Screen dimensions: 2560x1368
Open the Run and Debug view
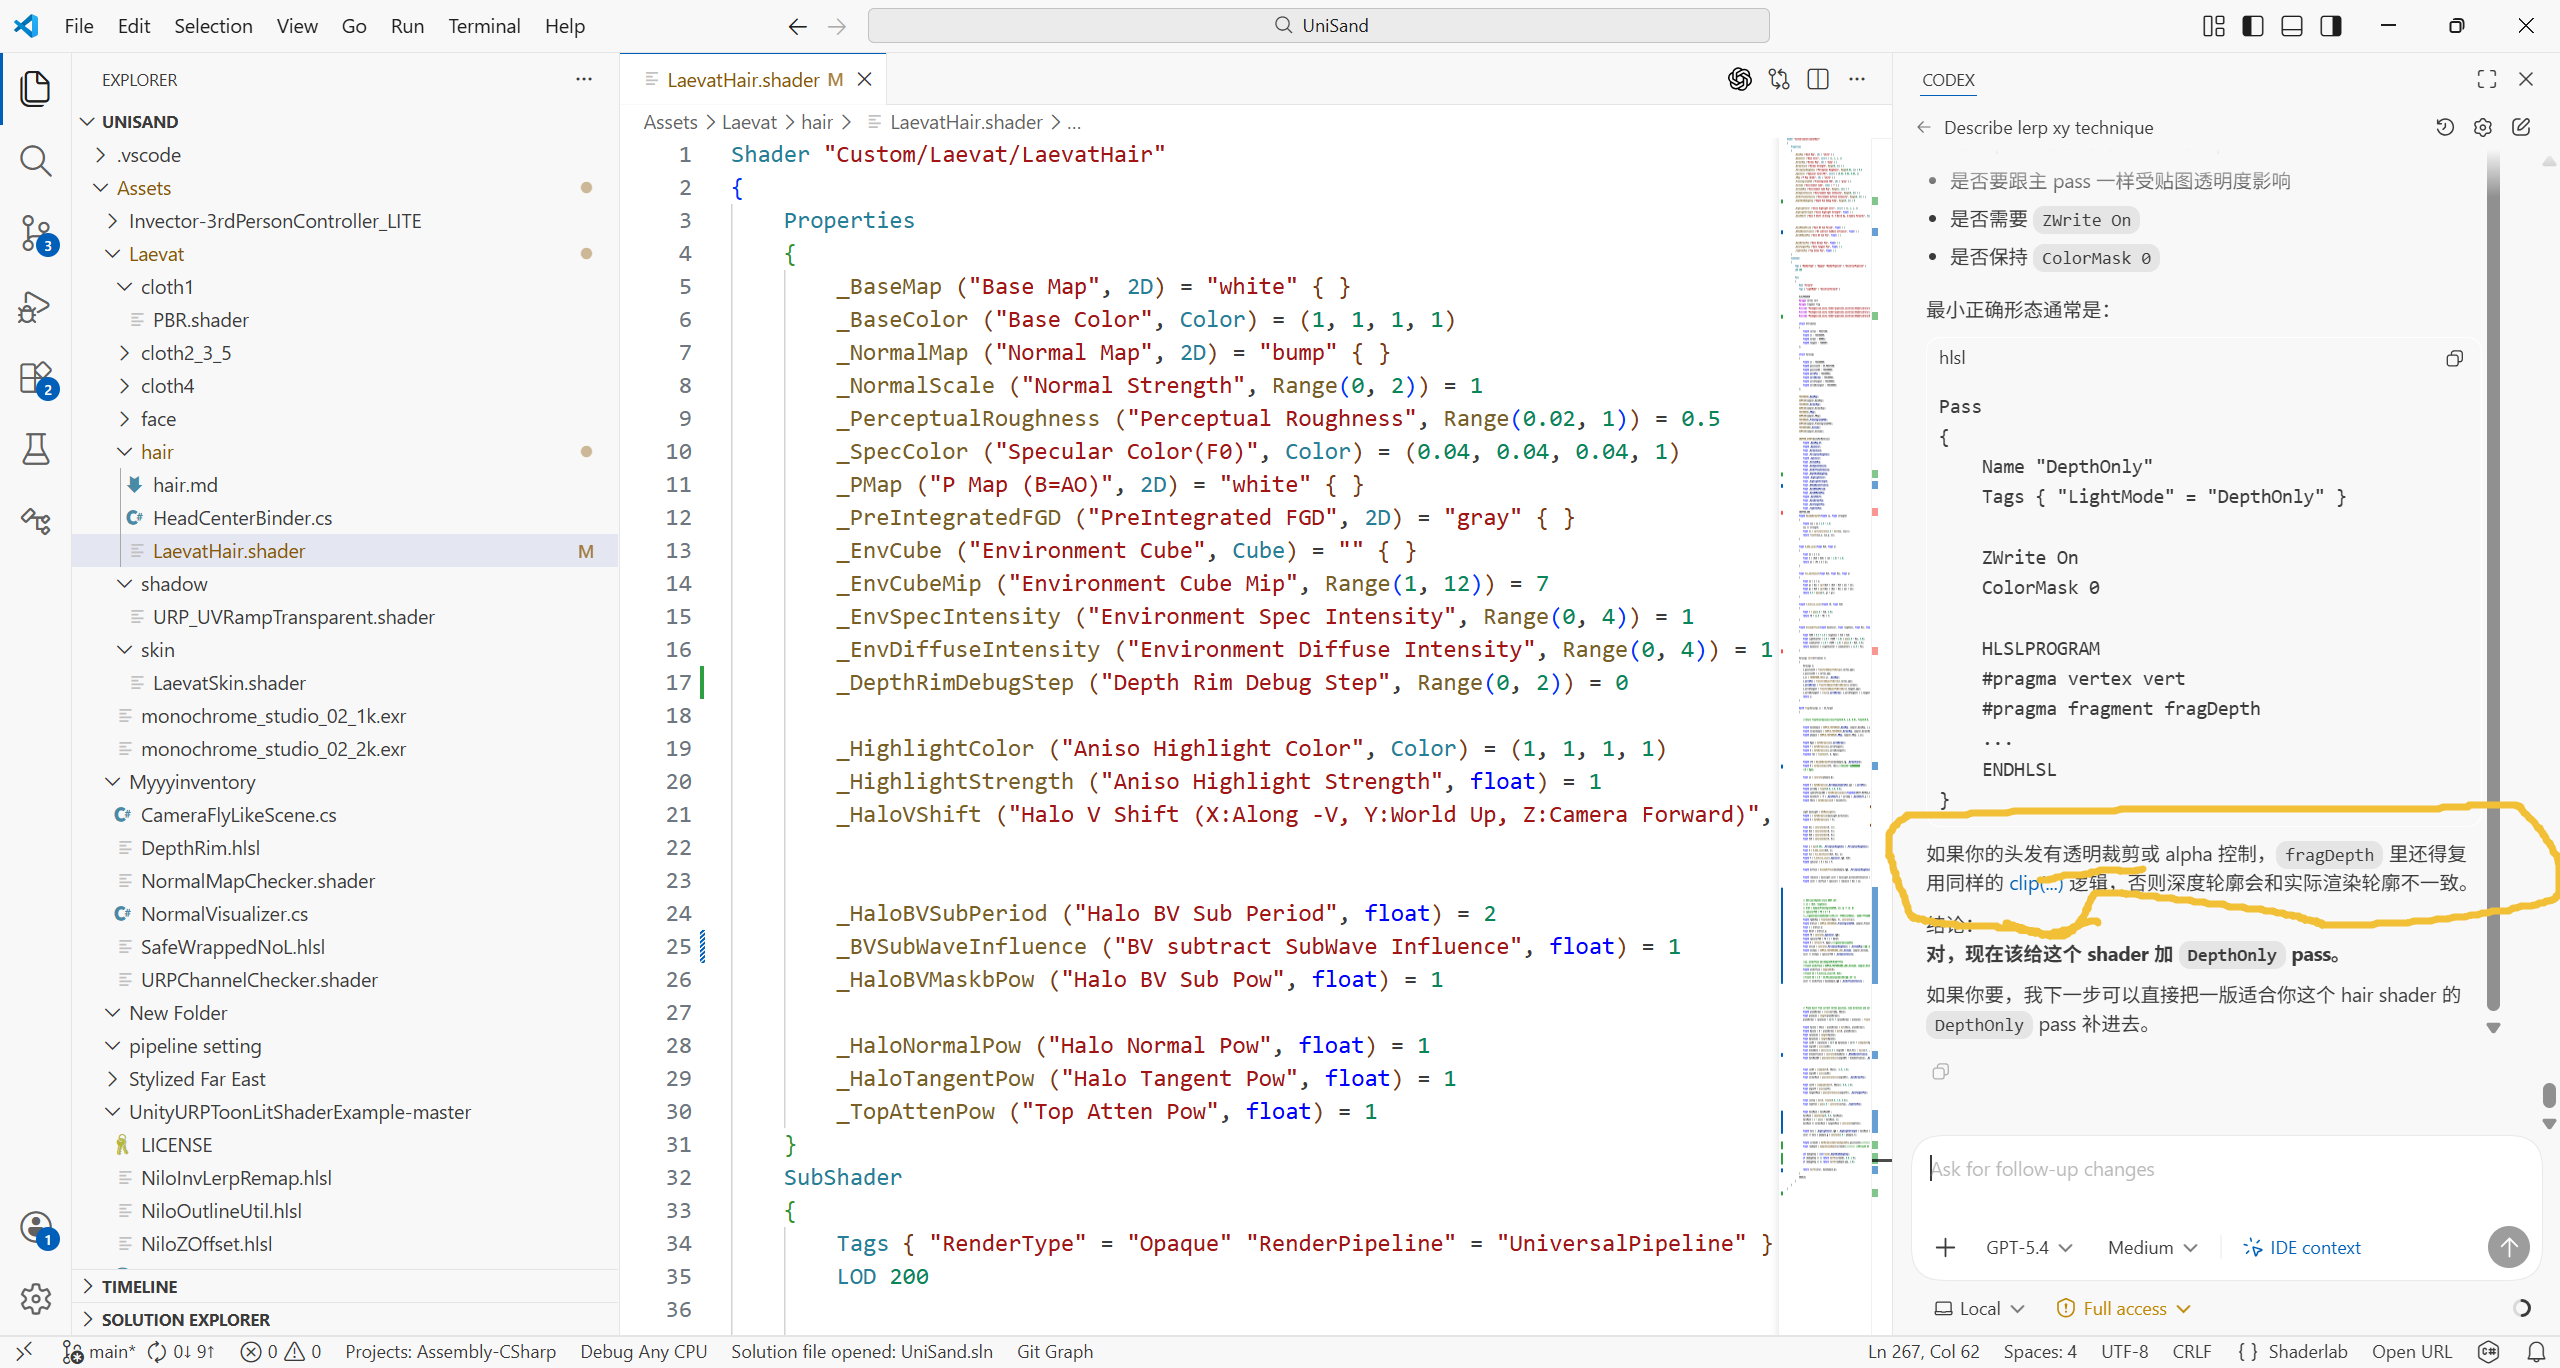(36, 306)
